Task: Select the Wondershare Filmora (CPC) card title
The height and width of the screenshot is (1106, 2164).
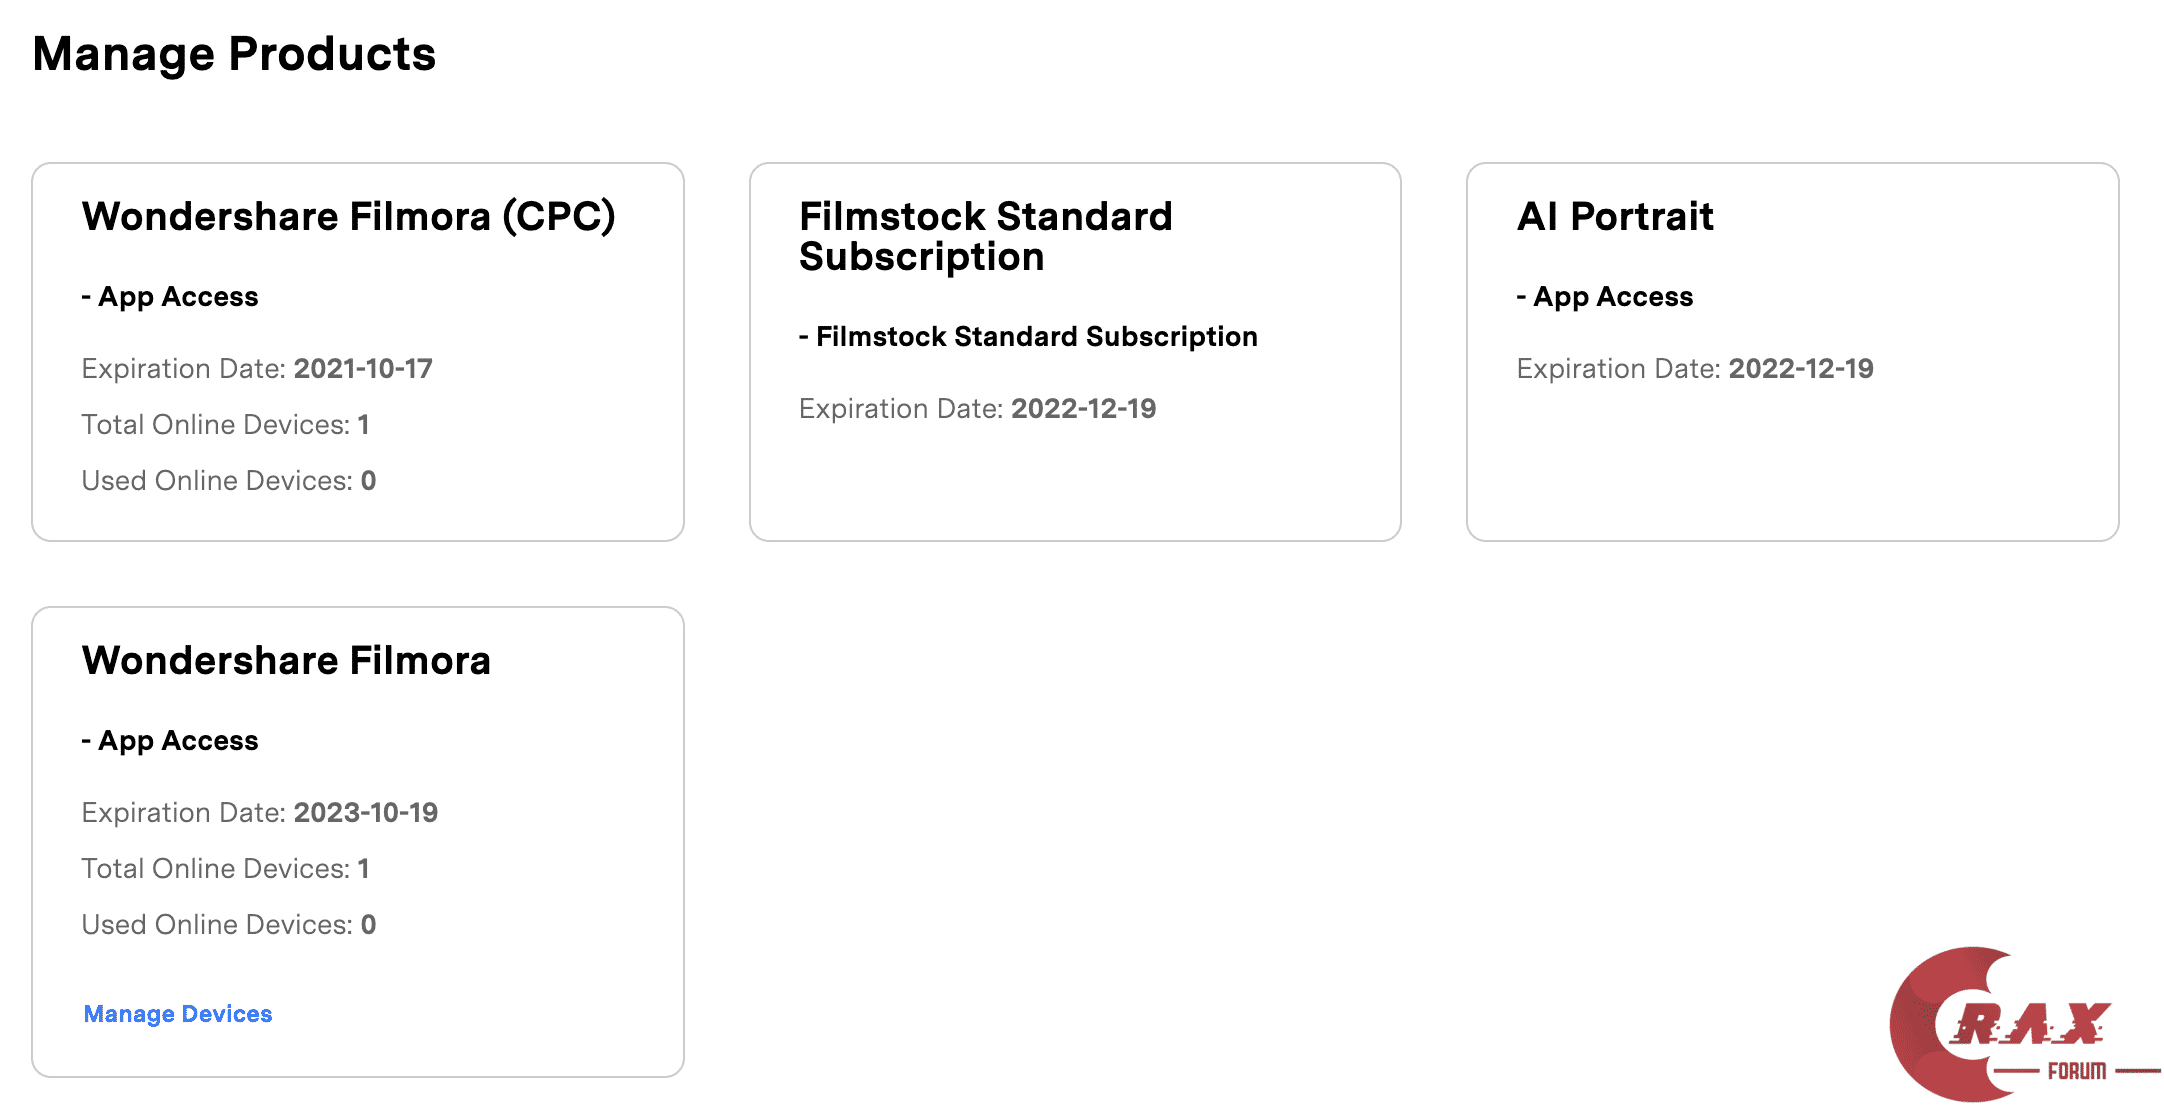Action: (x=348, y=217)
